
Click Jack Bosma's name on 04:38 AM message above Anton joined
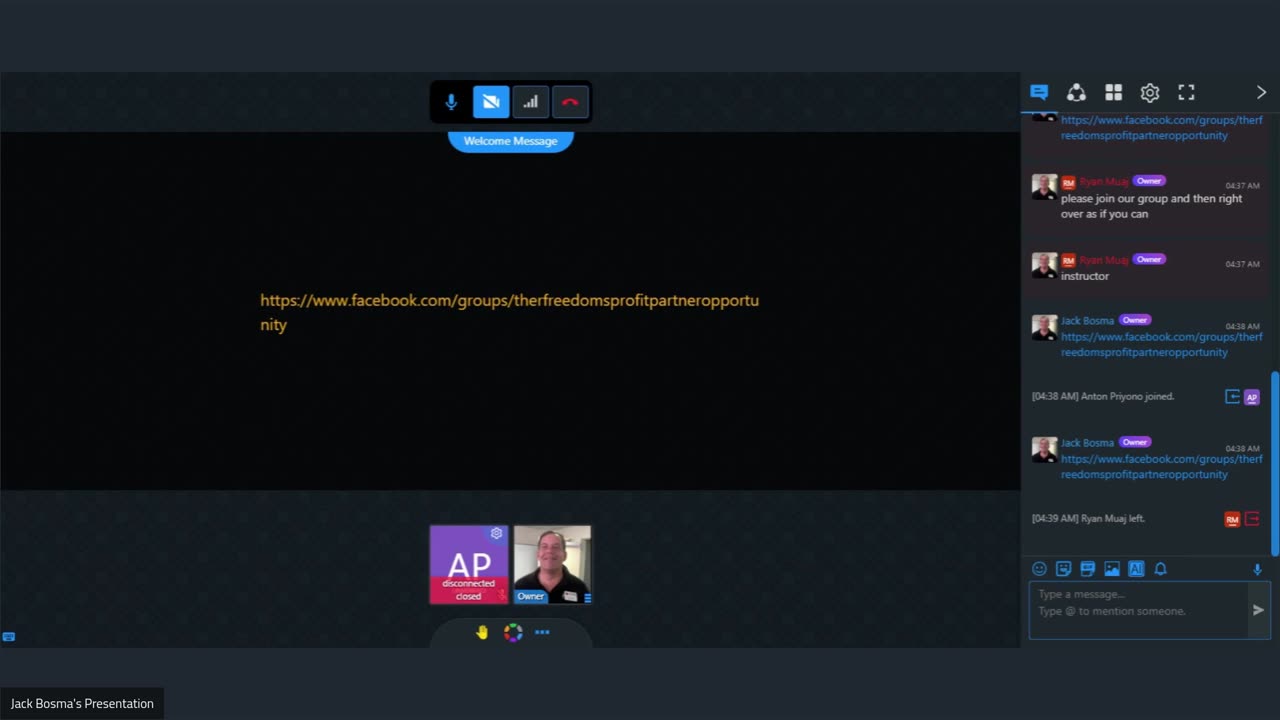tap(1087, 321)
